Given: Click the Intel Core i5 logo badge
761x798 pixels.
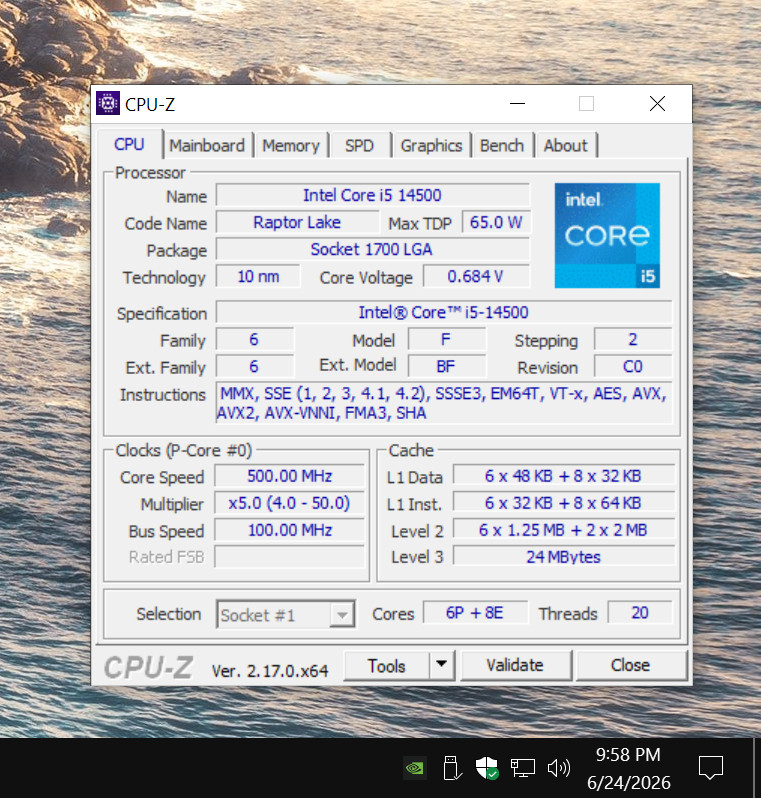Looking at the screenshot, I should point(607,236).
